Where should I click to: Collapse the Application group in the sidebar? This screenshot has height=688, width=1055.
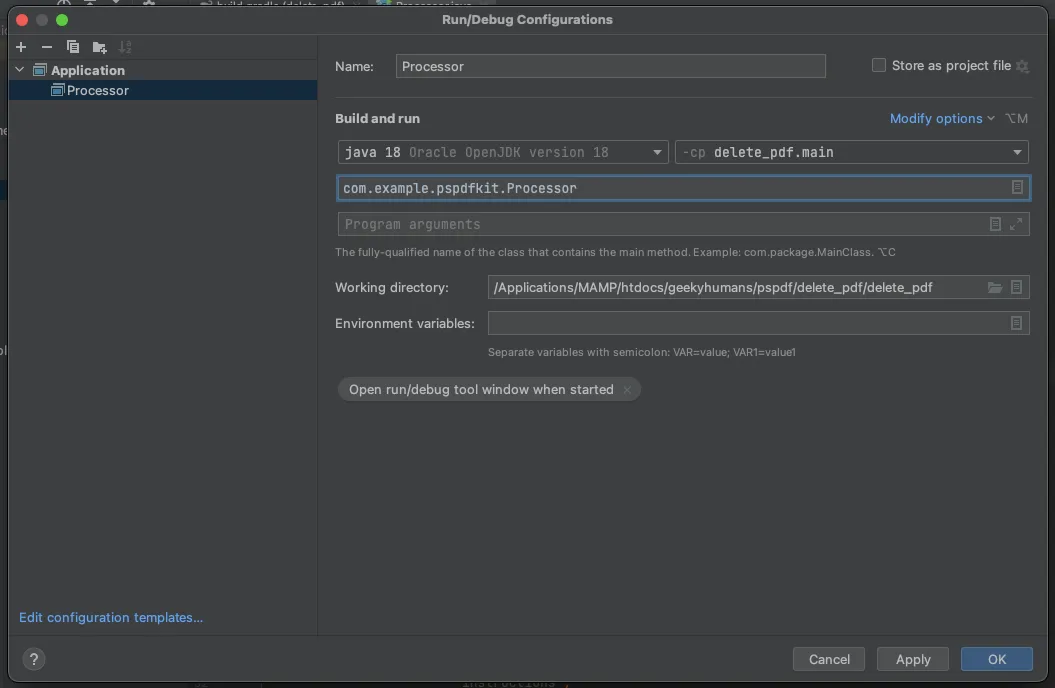pyautogui.click(x=18, y=70)
